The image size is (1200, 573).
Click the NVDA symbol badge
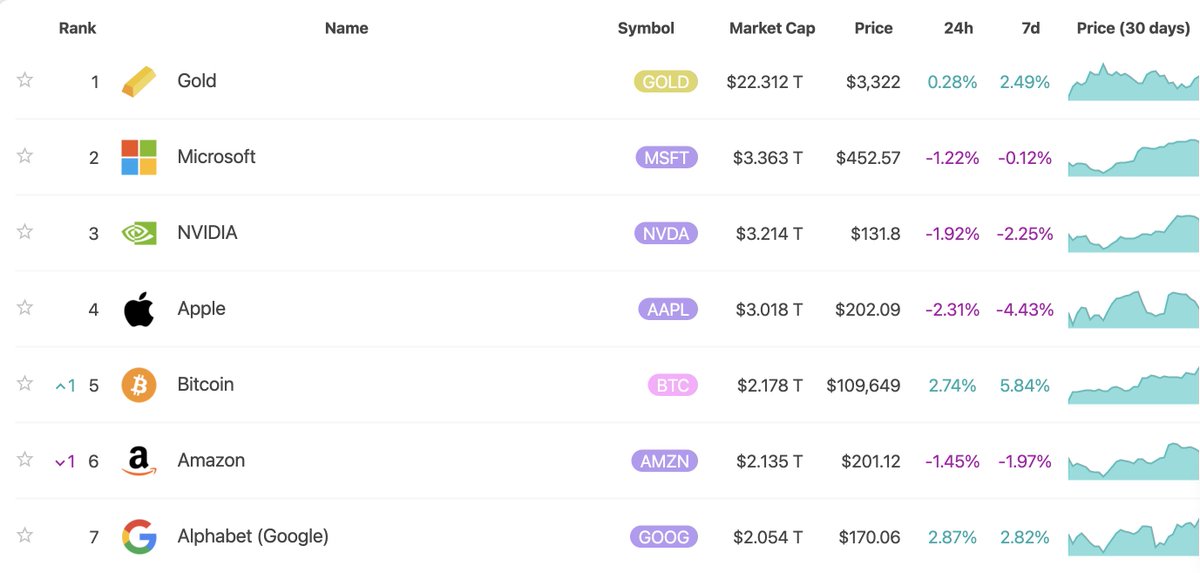click(x=666, y=234)
